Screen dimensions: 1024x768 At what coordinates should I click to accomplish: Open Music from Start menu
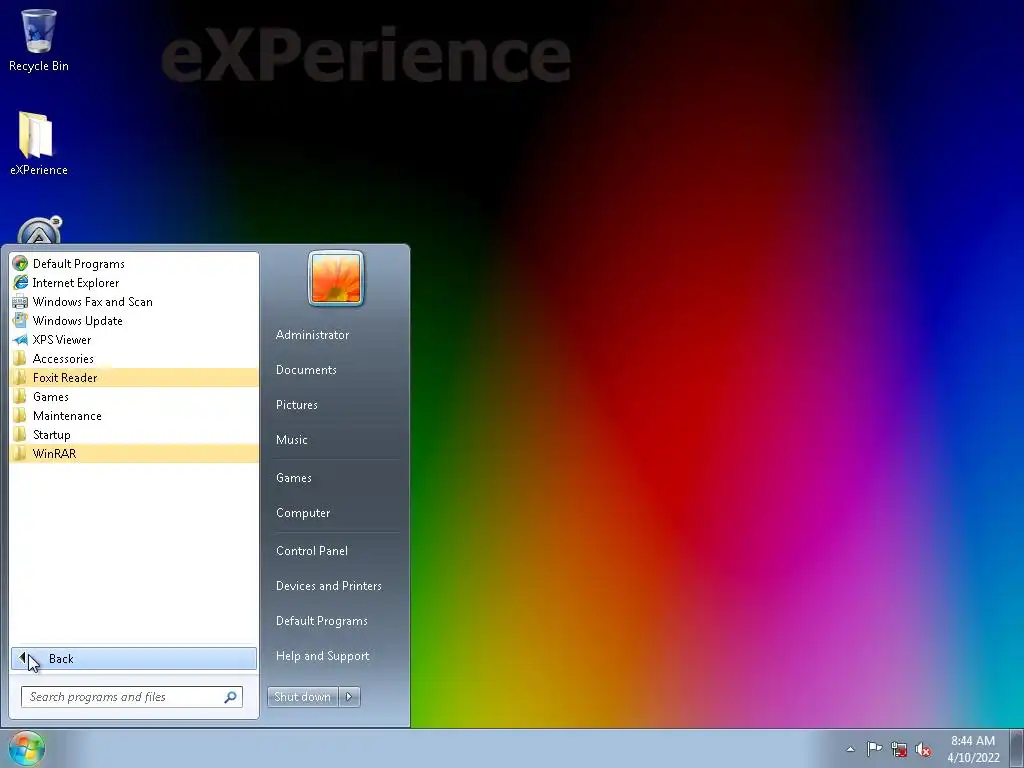(x=291, y=440)
